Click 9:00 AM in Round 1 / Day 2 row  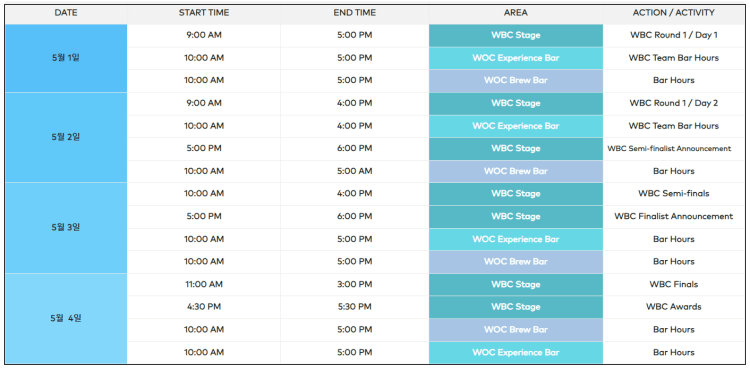204,103
